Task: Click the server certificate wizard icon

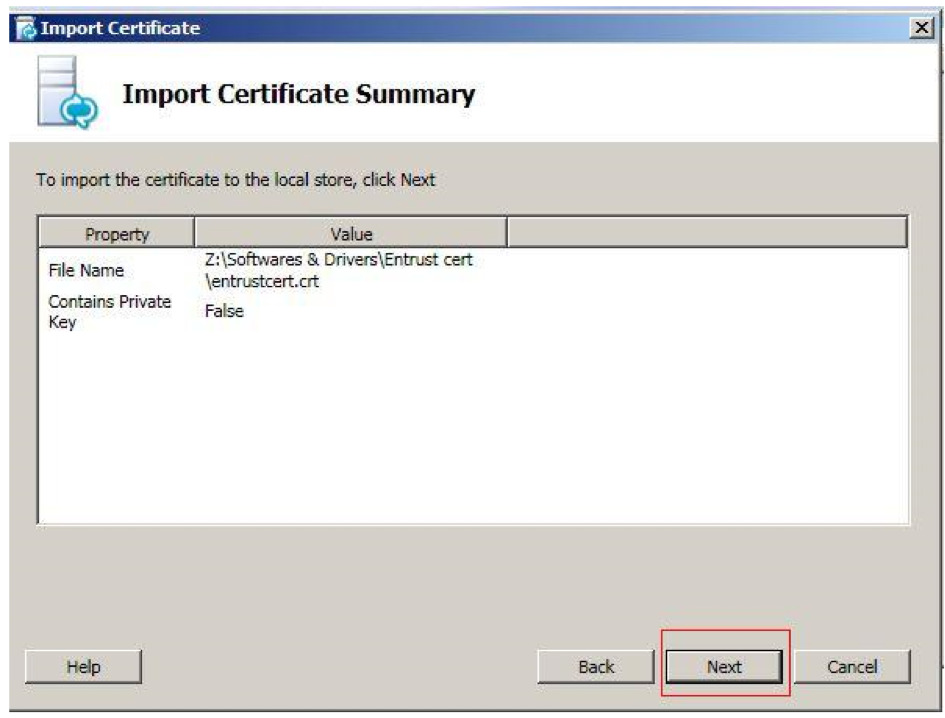Action: [66, 92]
